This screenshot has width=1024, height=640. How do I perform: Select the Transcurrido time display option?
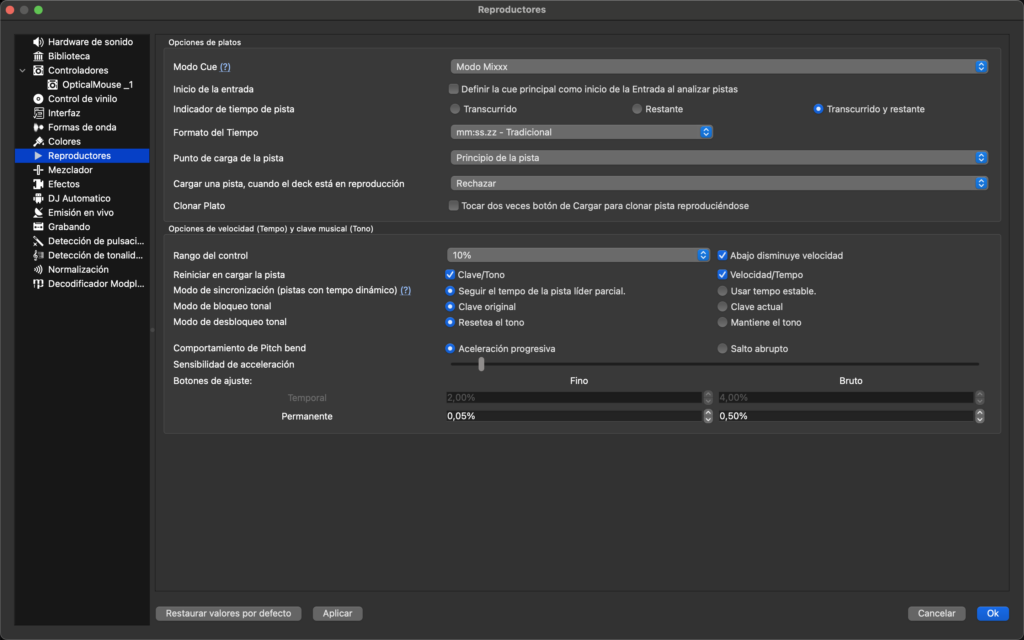[455, 109]
